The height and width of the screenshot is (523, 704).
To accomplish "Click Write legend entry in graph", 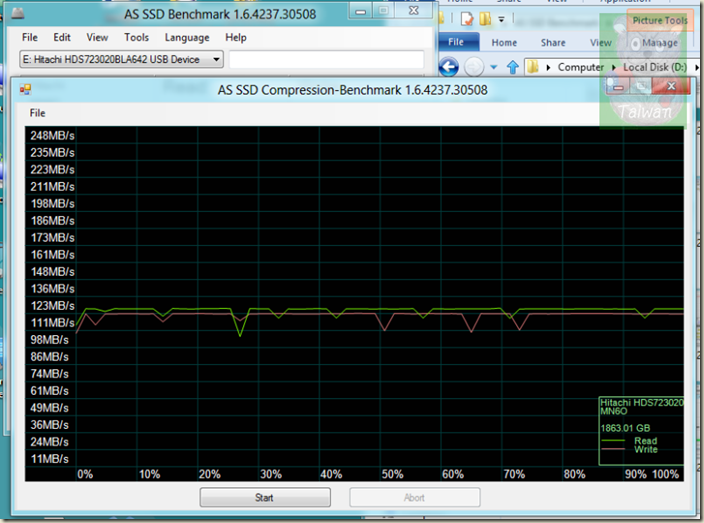I will [646, 449].
